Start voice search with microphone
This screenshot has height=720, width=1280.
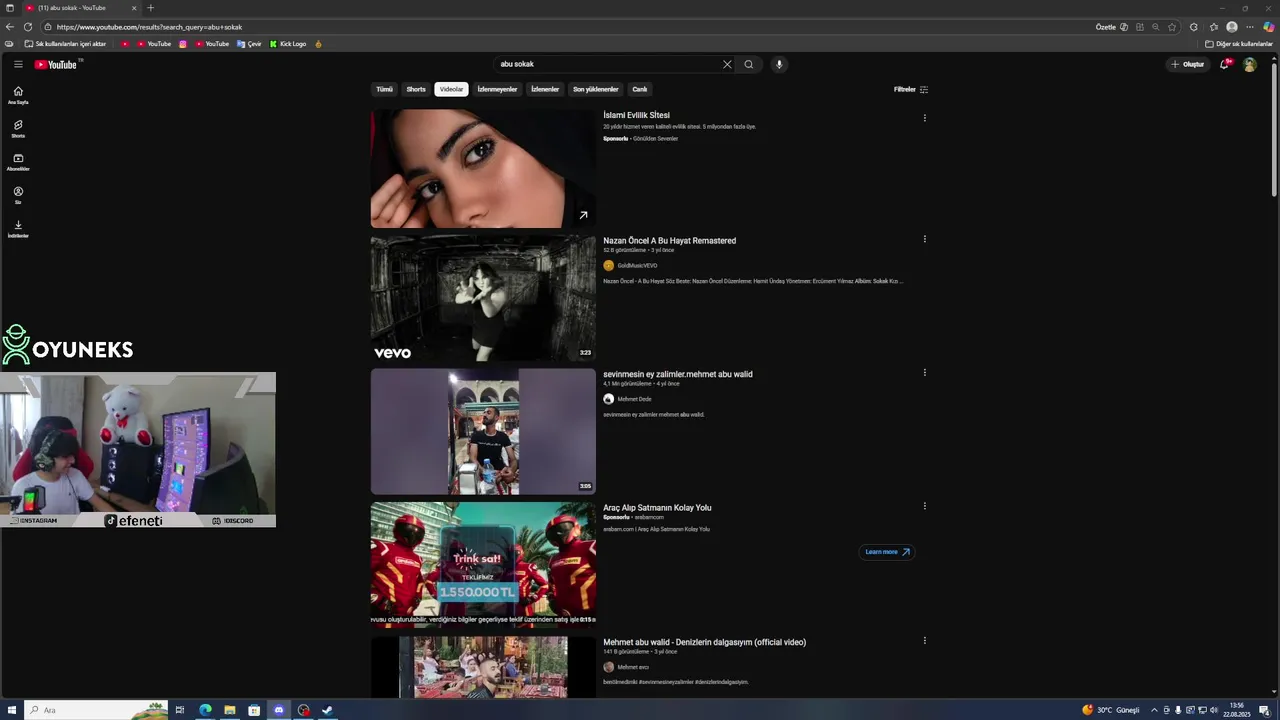tap(779, 64)
